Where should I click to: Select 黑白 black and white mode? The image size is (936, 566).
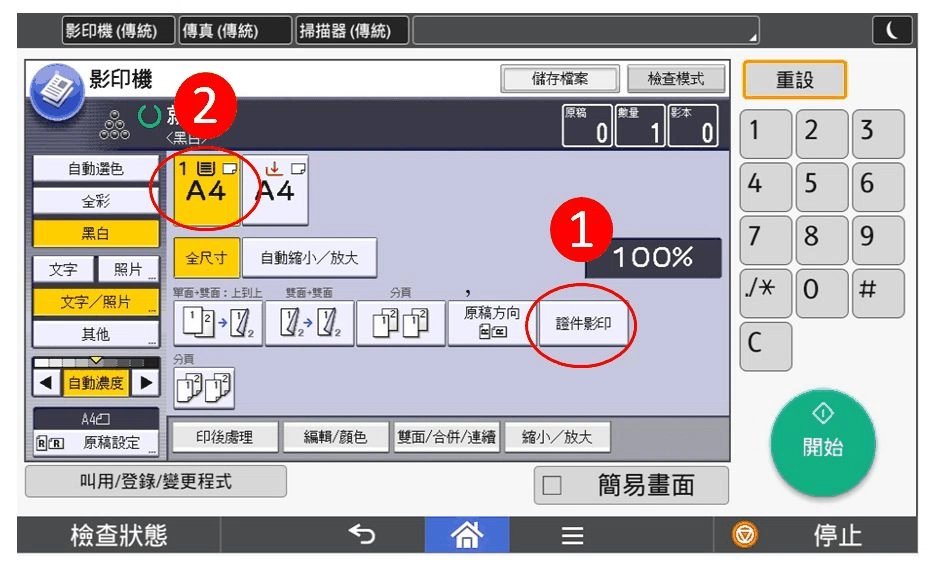click(96, 233)
